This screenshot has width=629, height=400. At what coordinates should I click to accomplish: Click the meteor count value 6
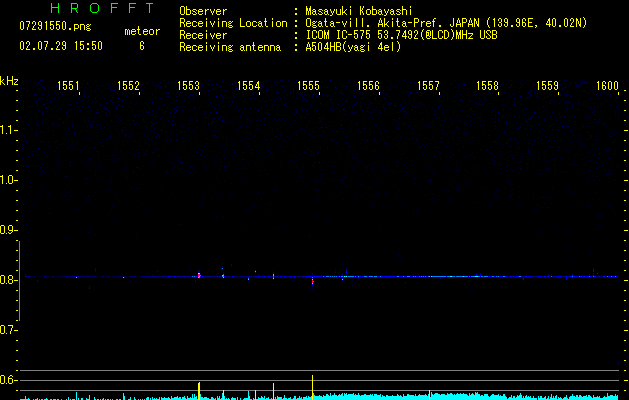[142, 46]
